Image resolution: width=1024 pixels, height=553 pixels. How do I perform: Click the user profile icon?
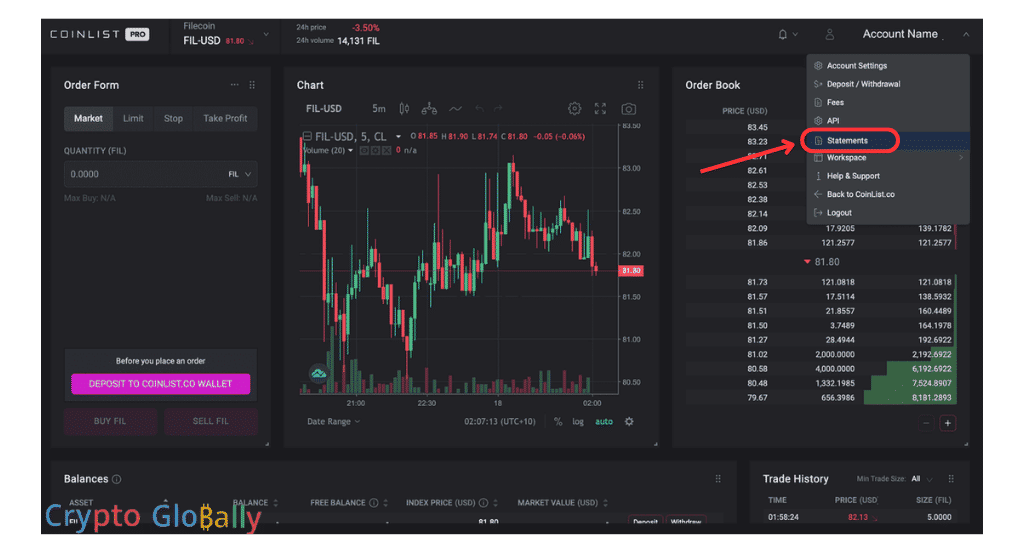[x=829, y=35]
